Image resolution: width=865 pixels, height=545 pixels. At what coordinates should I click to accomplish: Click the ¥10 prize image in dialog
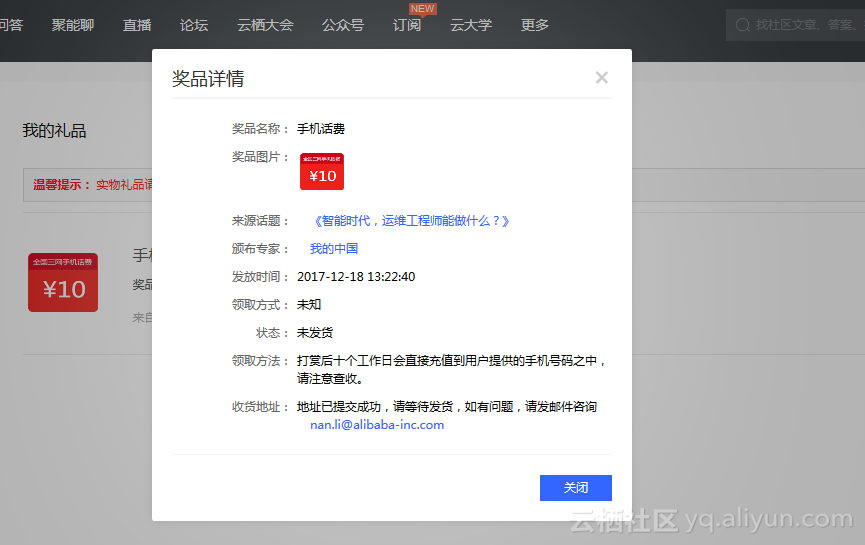[x=322, y=172]
